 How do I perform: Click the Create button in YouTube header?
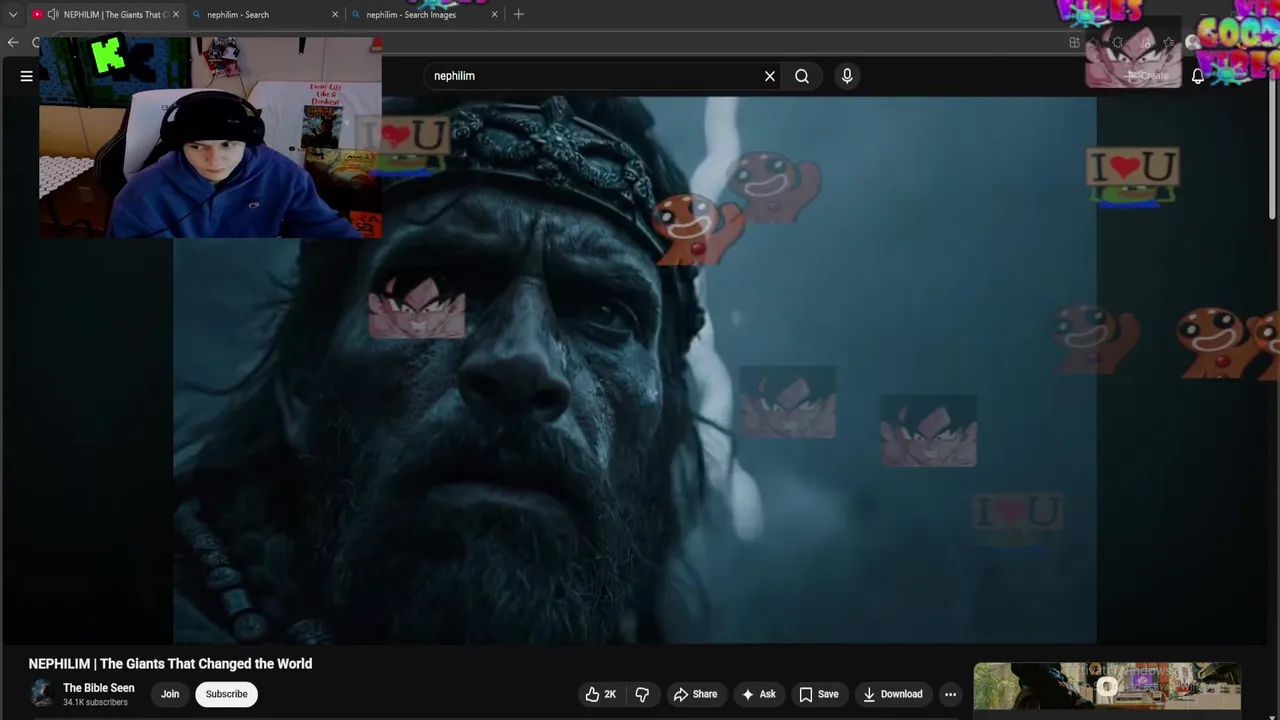[1146, 76]
